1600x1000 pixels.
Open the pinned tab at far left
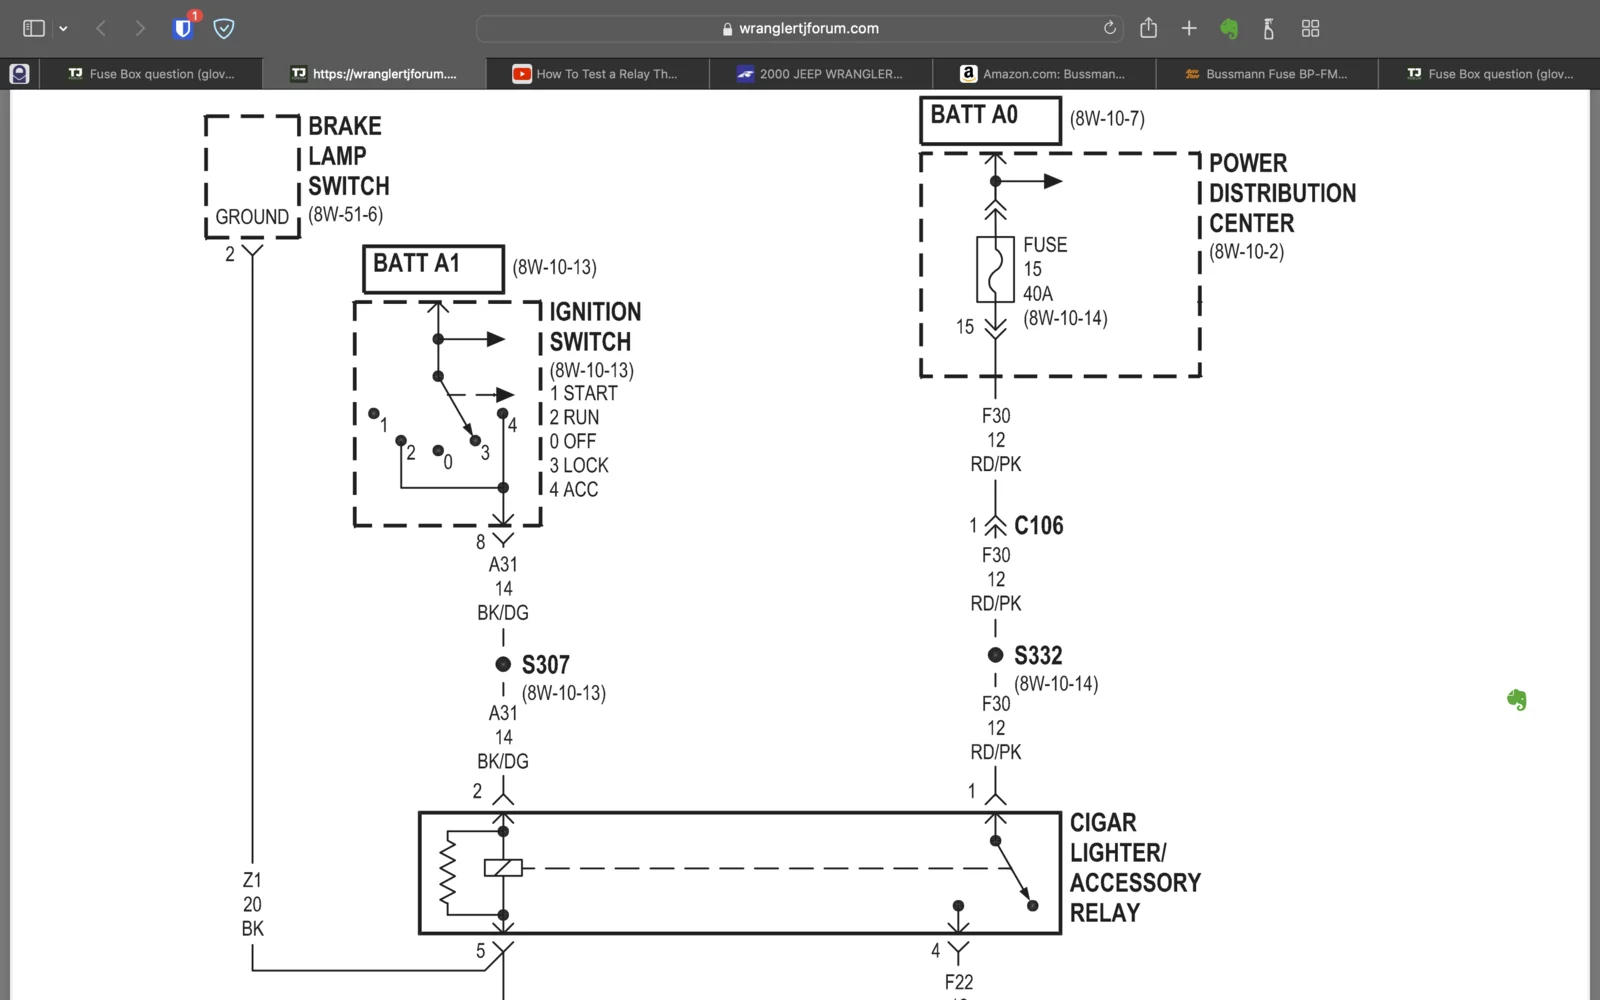pos(19,73)
